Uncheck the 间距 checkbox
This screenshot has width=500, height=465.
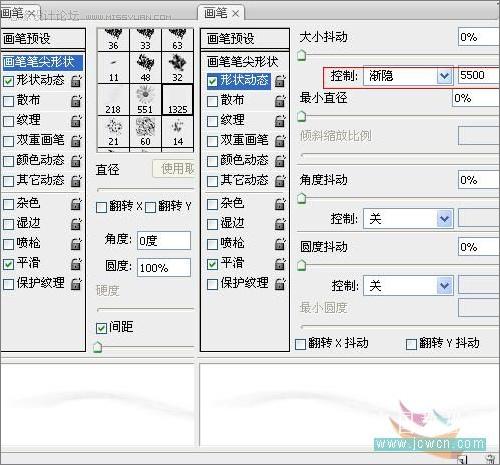coord(101,328)
